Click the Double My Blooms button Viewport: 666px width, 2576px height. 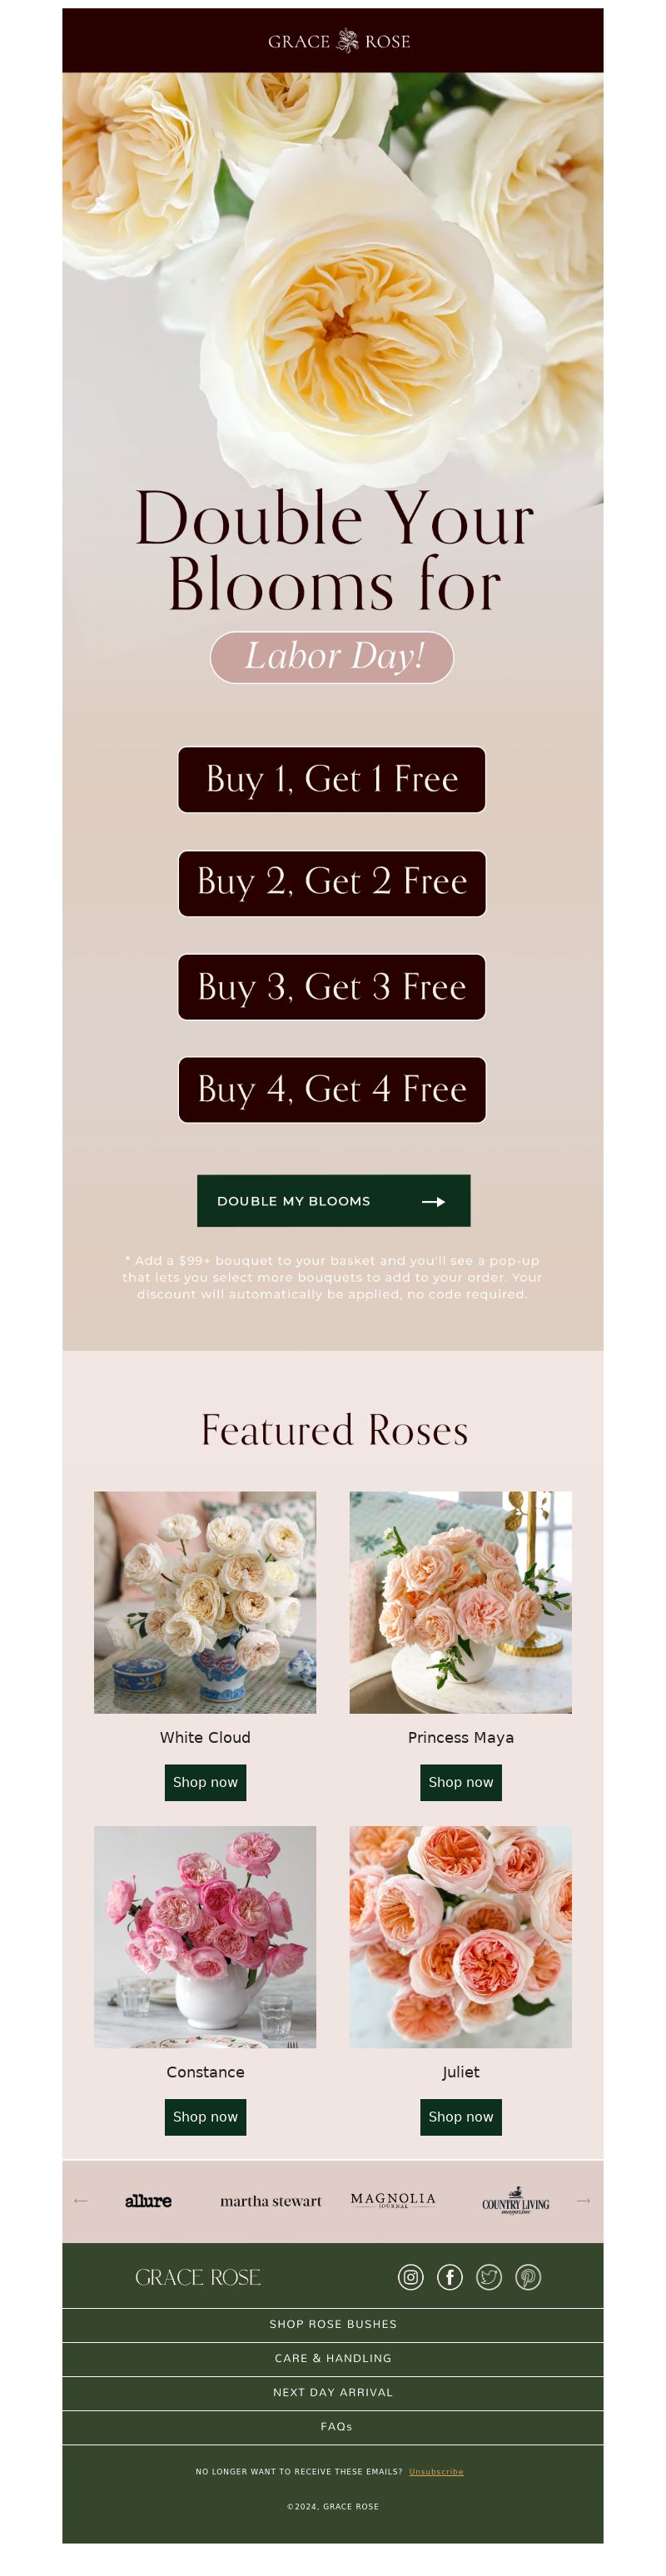click(x=333, y=1200)
